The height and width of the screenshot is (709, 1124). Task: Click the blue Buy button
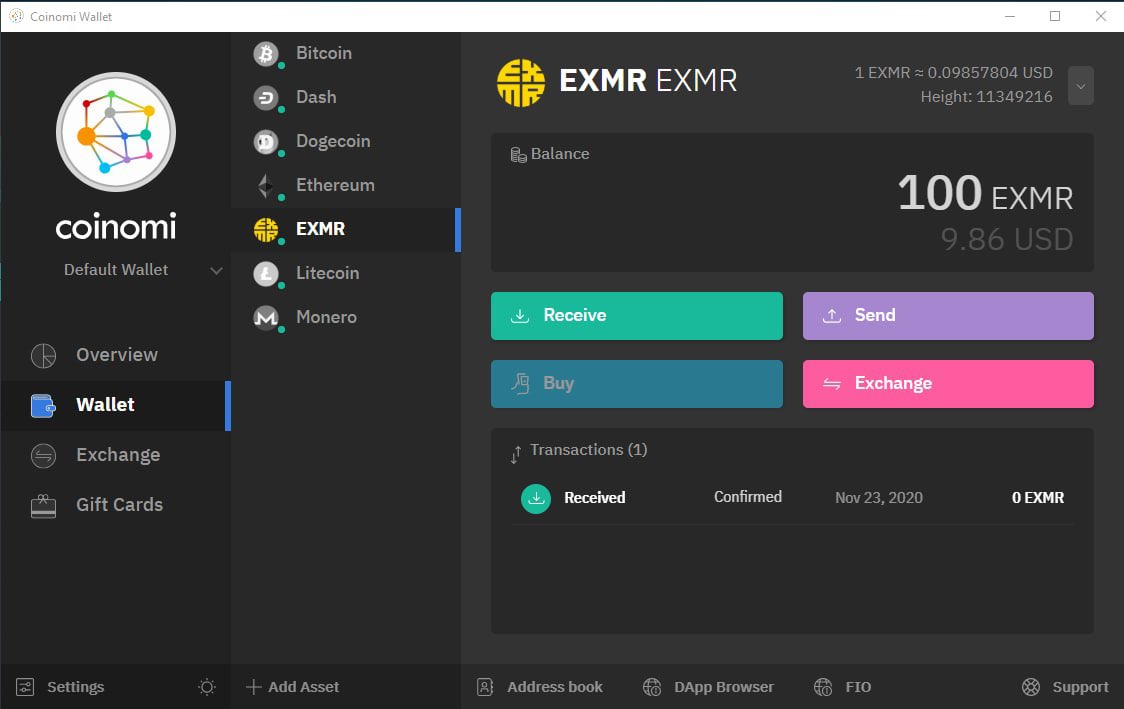click(637, 384)
